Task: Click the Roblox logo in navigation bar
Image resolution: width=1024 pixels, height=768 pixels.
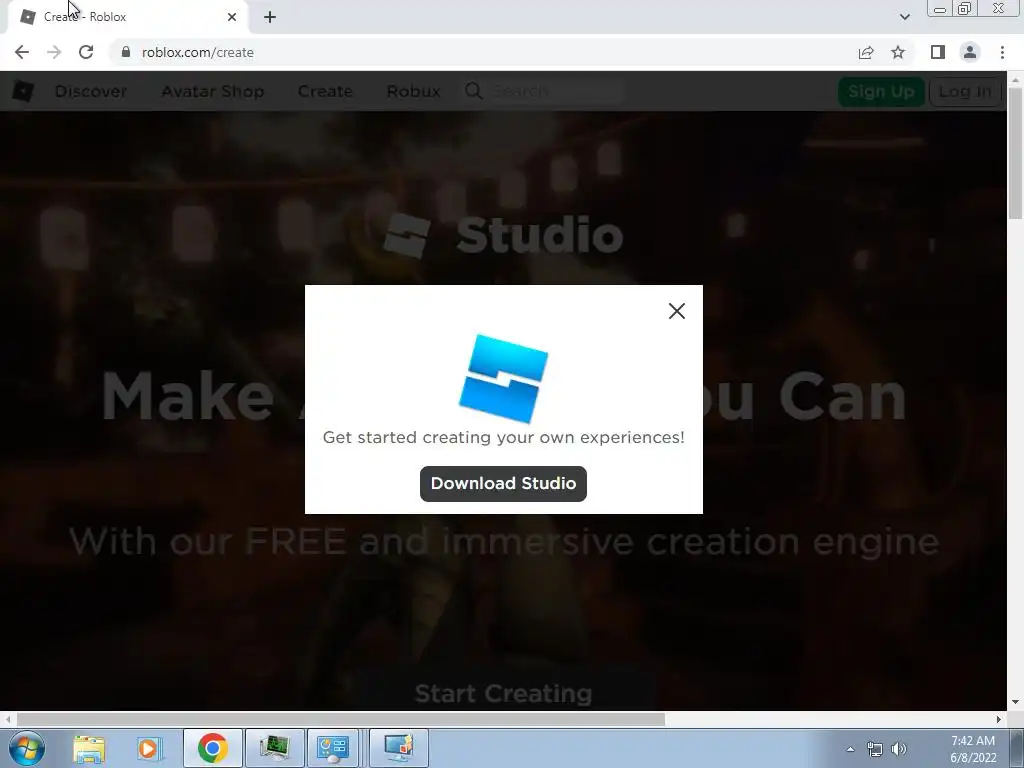Action: [23, 91]
